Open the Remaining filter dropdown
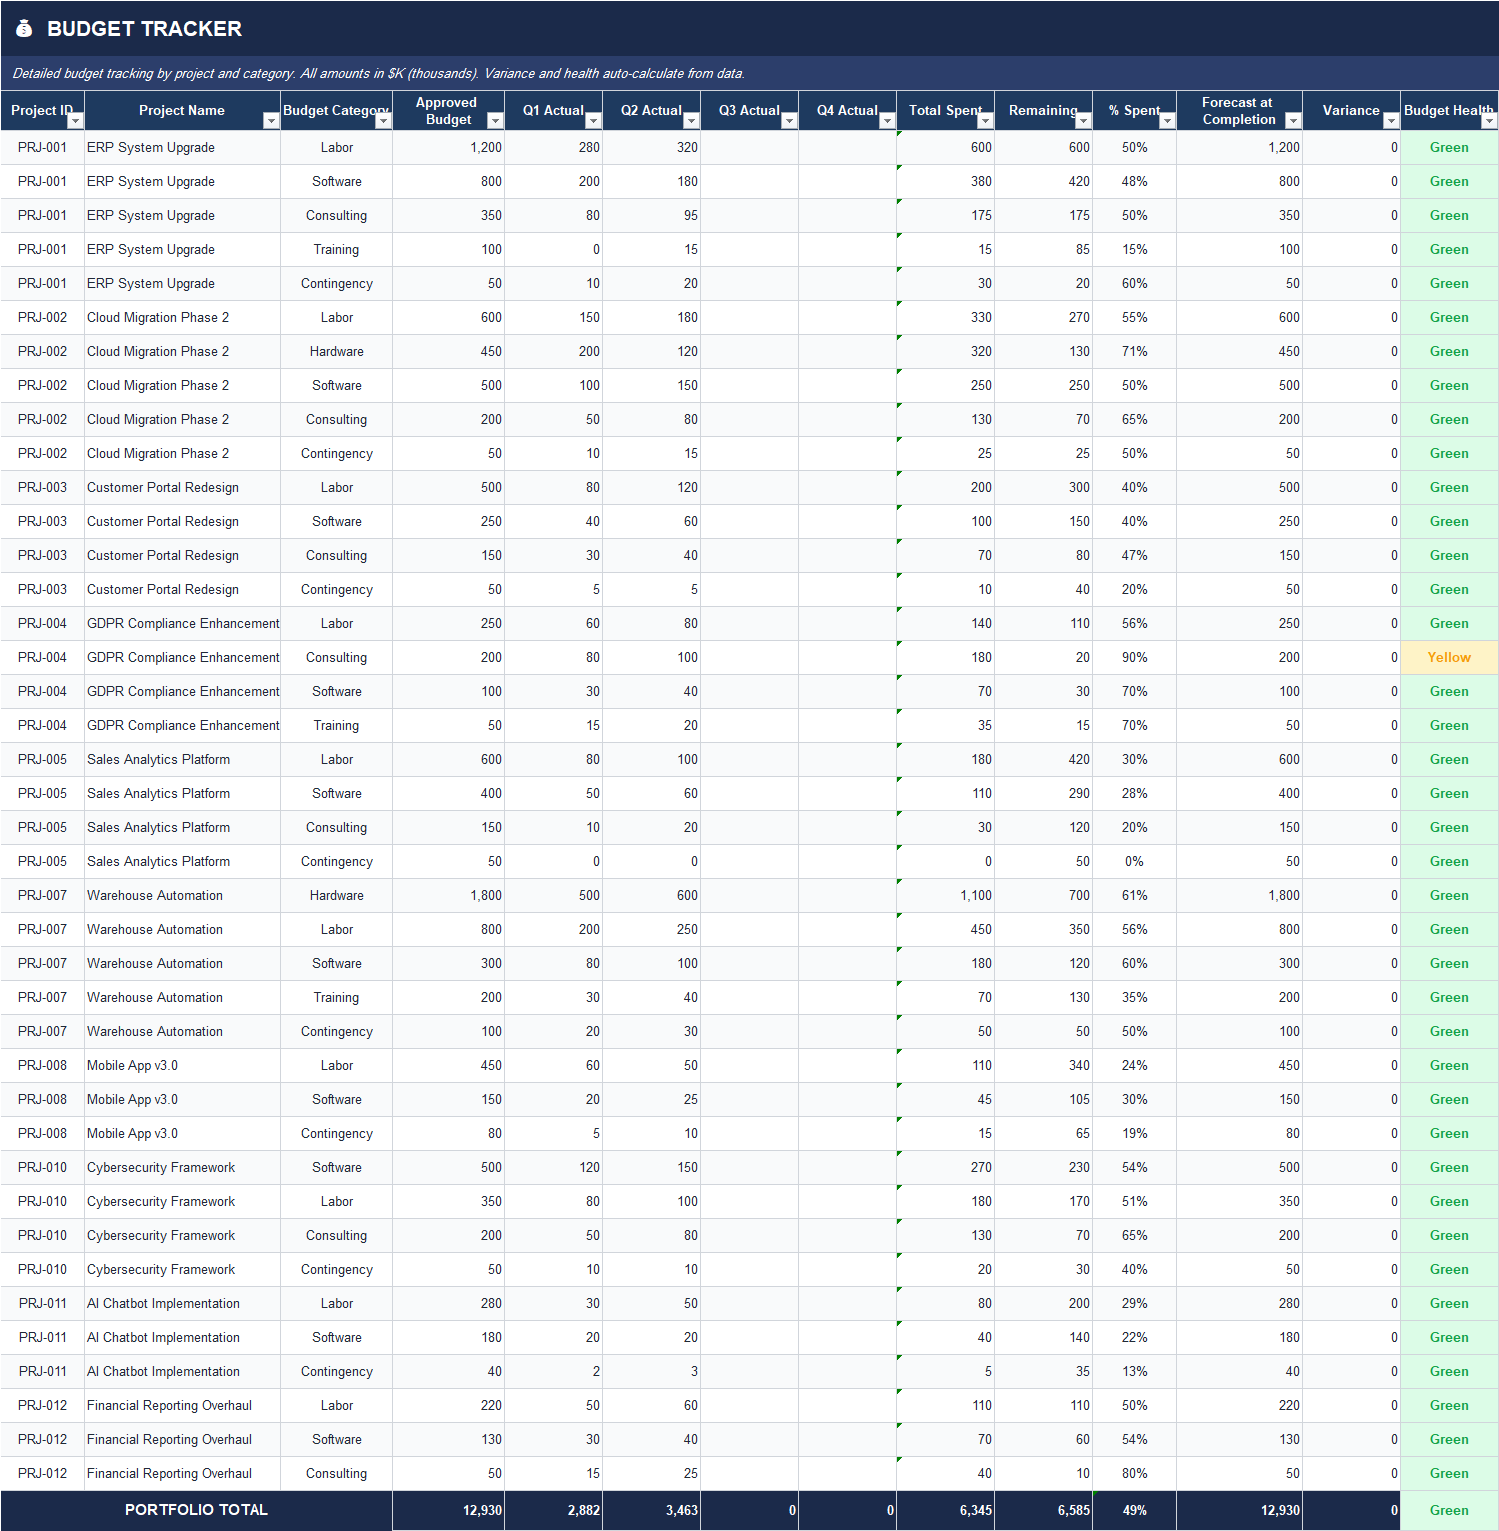Image resolution: width=1499 pixels, height=1531 pixels. 1083,122
